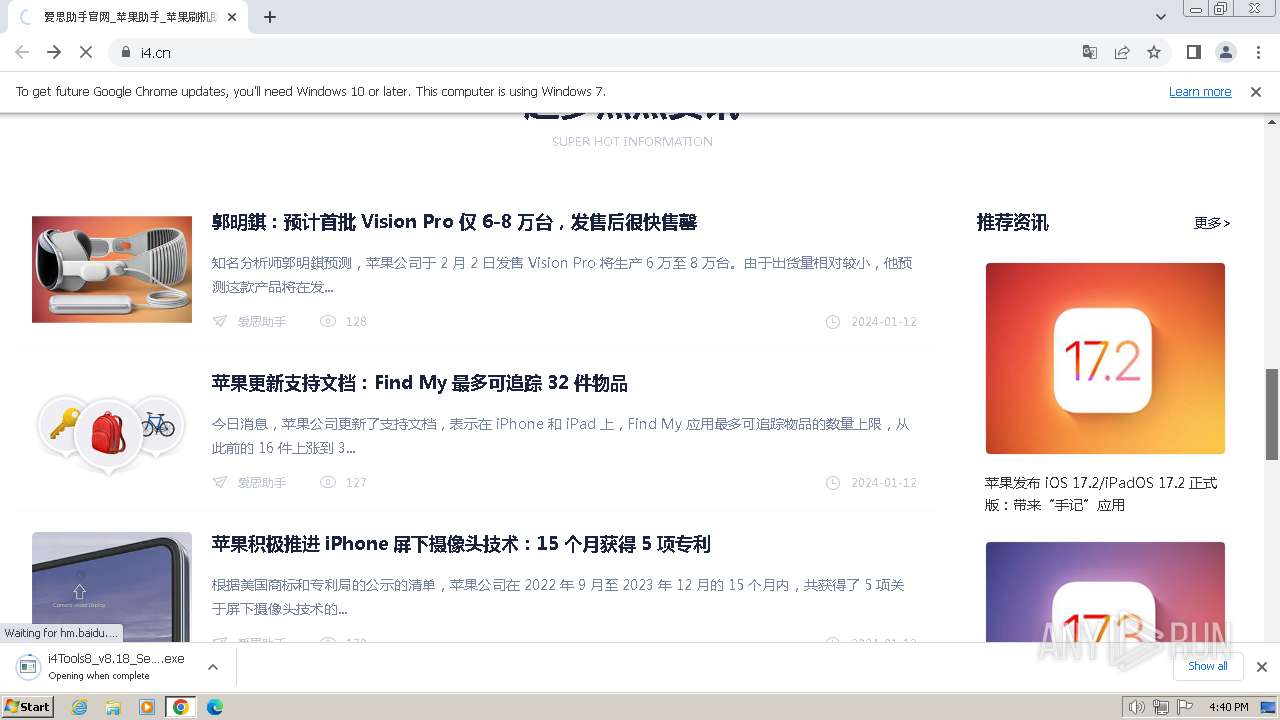
Task: Click 更多 link in 推荐资讯
Action: click(1212, 223)
